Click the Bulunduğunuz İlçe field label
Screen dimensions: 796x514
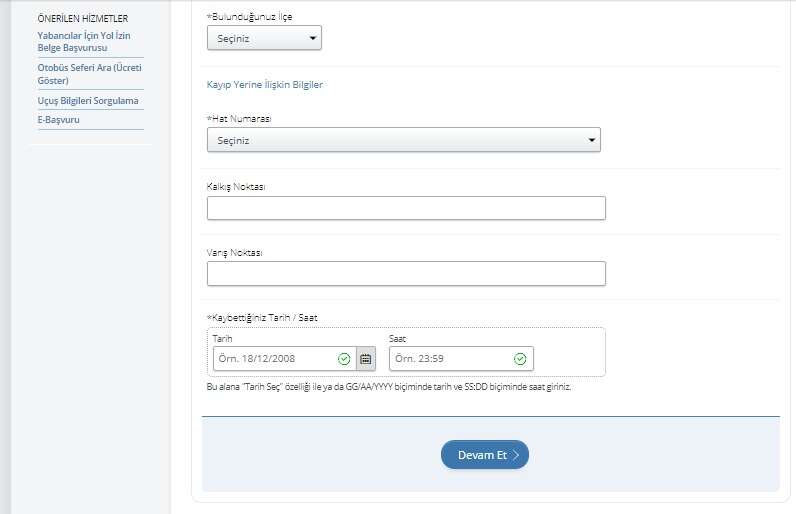pyautogui.click(x=249, y=17)
